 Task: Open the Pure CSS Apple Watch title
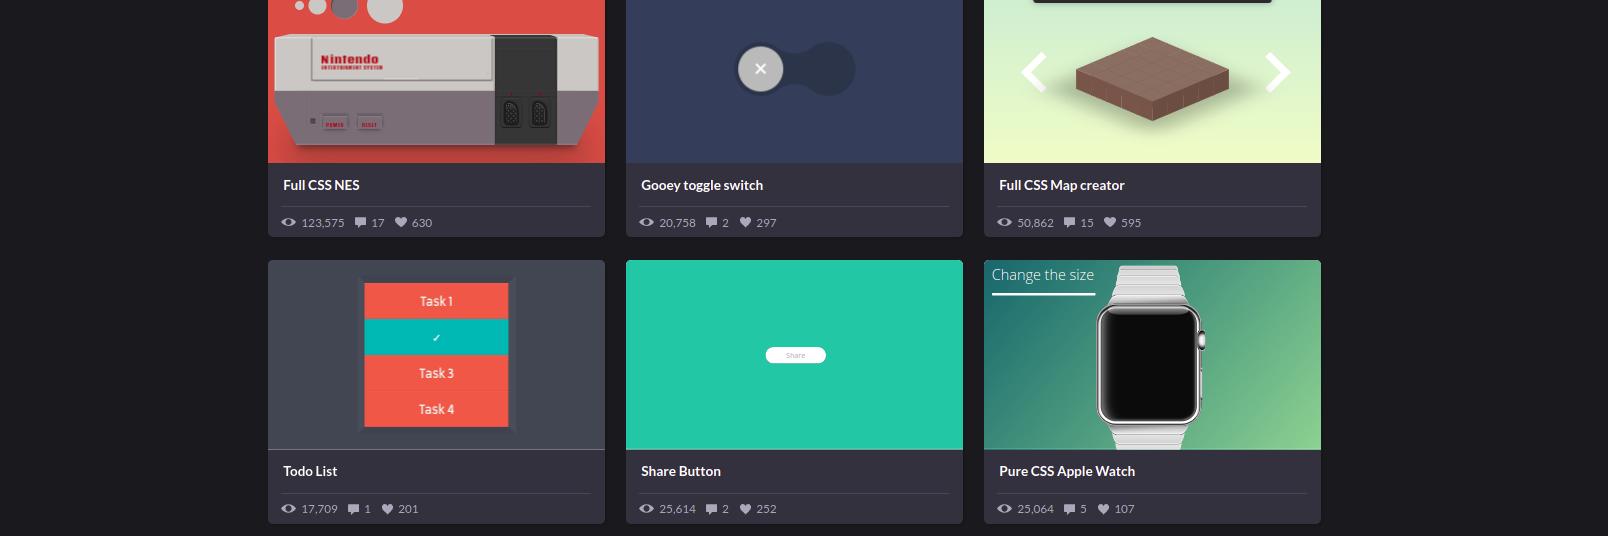pyautogui.click(x=1067, y=471)
